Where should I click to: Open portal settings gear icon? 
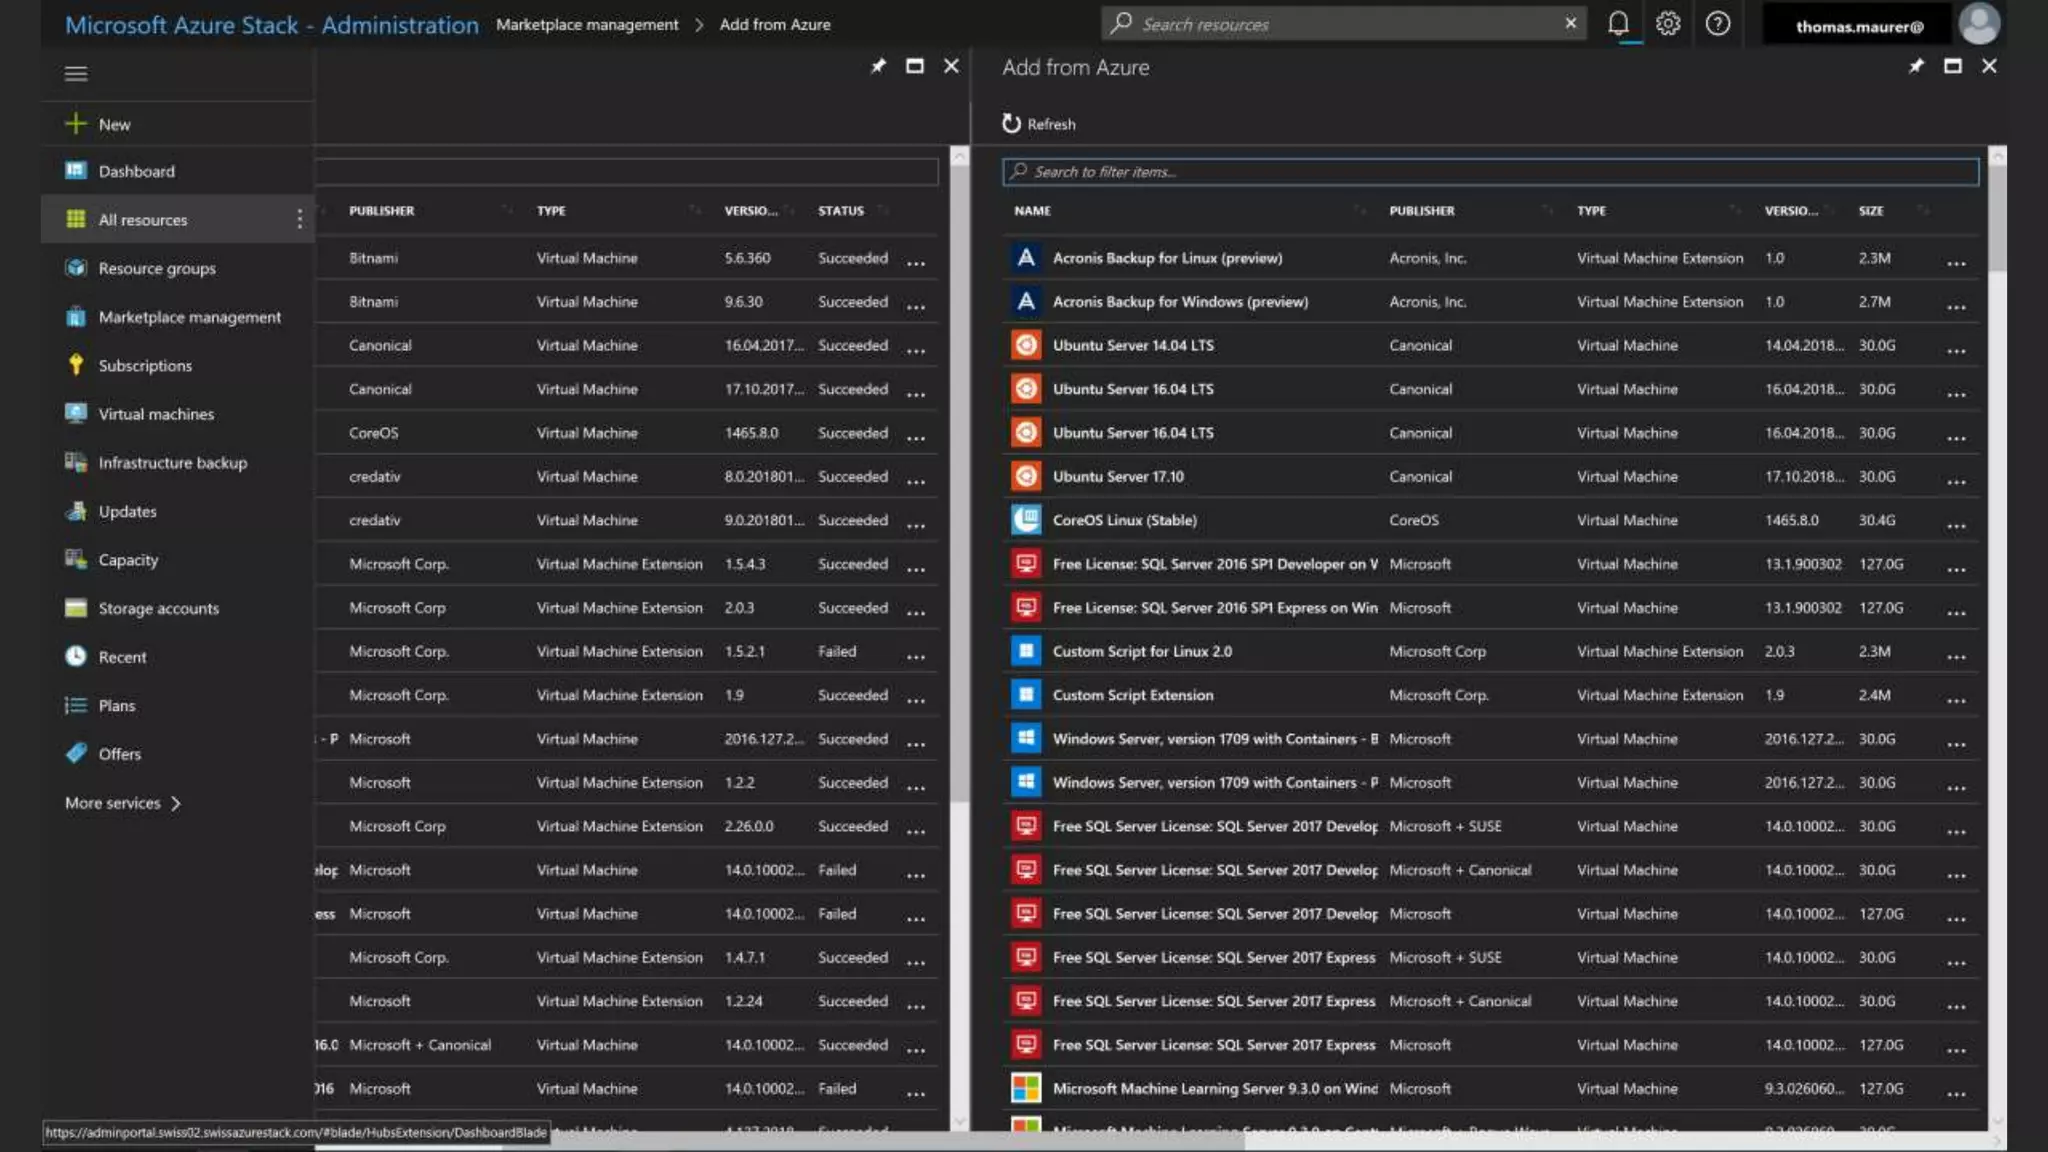(x=1667, y=24)
